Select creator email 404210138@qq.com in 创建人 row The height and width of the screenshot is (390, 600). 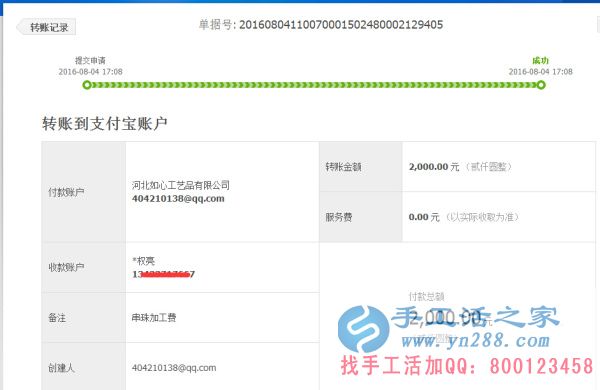click(174, 368)
